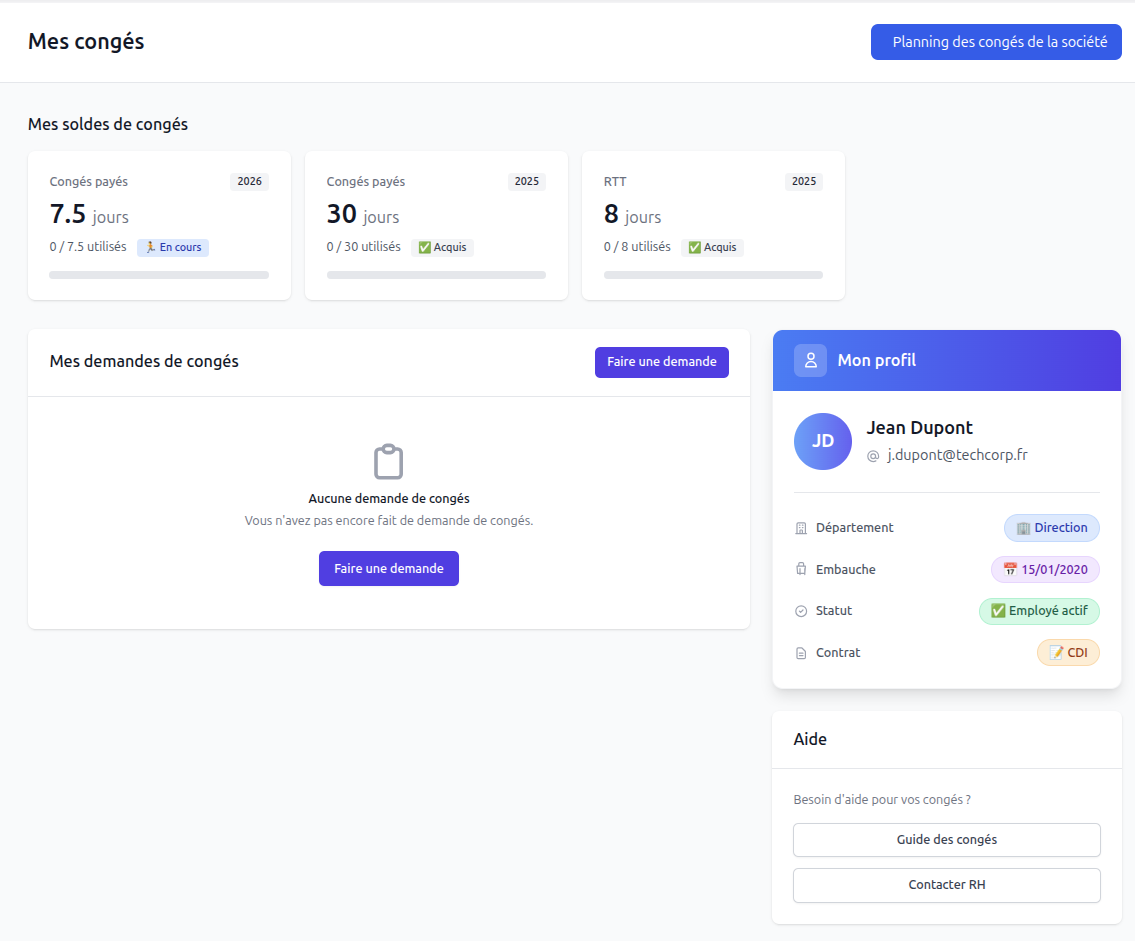
Task: Click the user icon in Mon profil header
Action: [810, 360]
